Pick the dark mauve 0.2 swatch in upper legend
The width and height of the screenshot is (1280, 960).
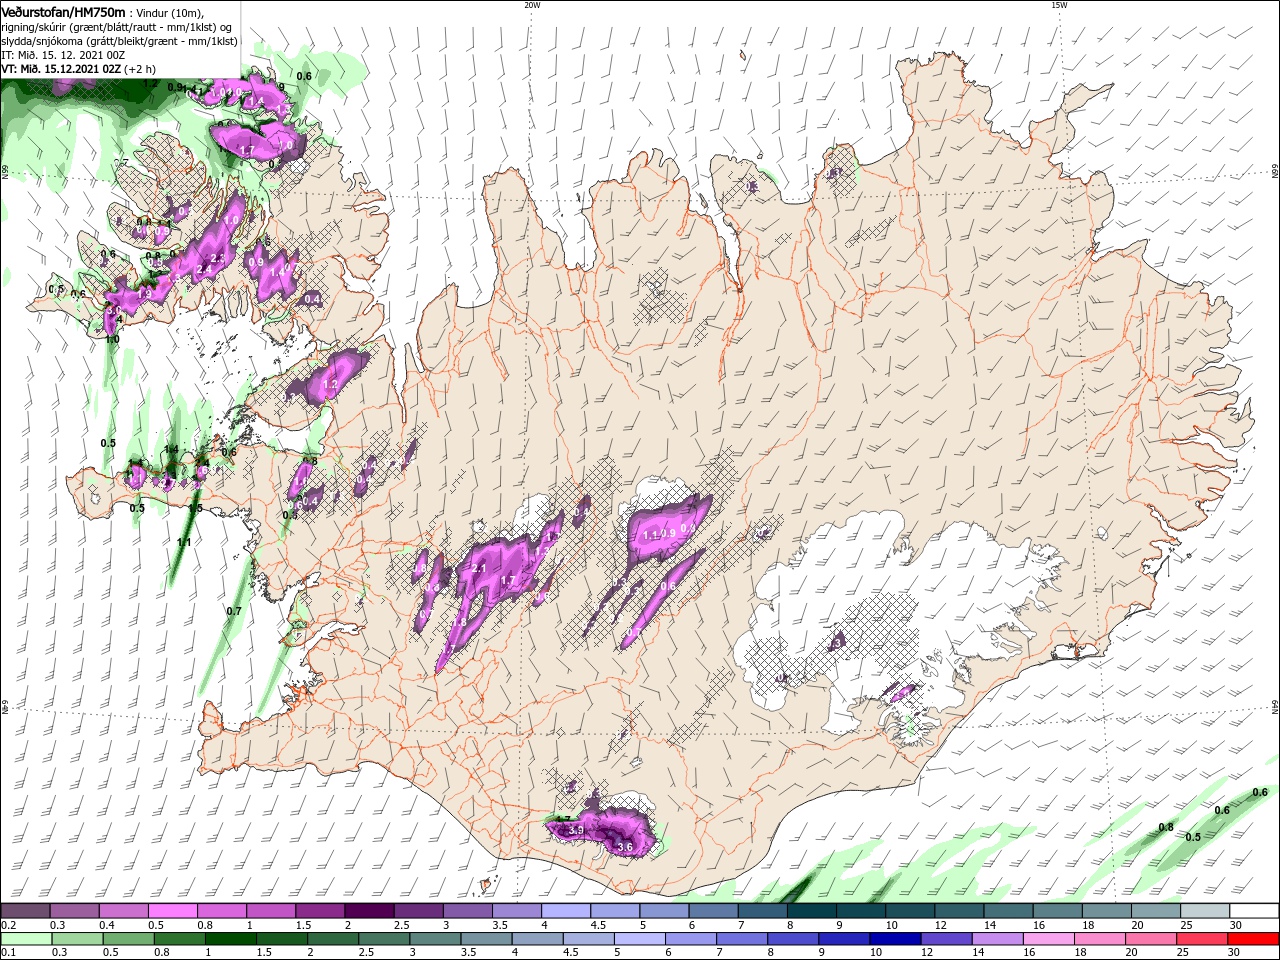click(x=25, y=911)
